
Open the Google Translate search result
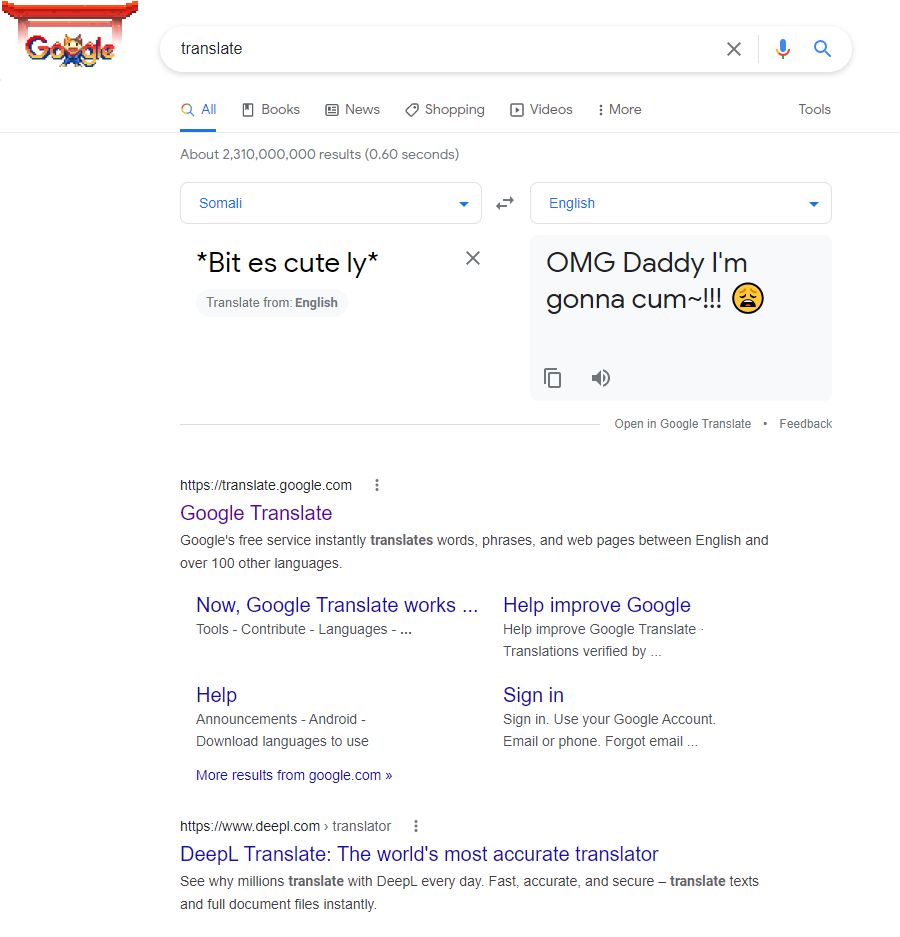coord(256,513)
